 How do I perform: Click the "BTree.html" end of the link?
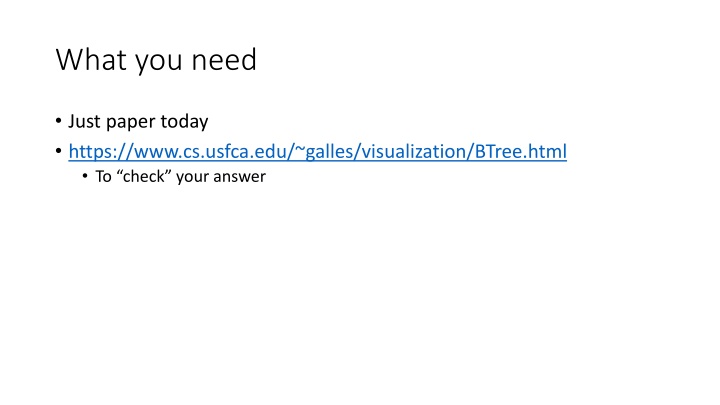point(521,152)
